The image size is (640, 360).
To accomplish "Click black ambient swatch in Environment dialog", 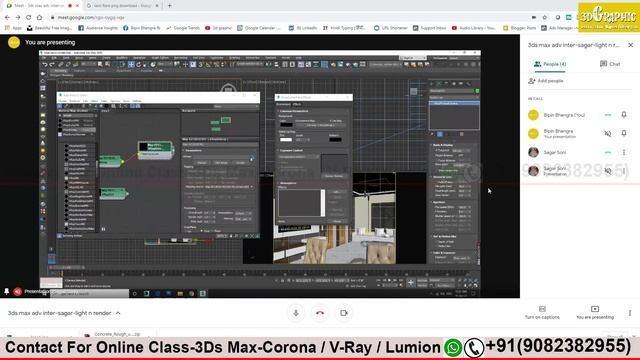I will coord(335,140).
